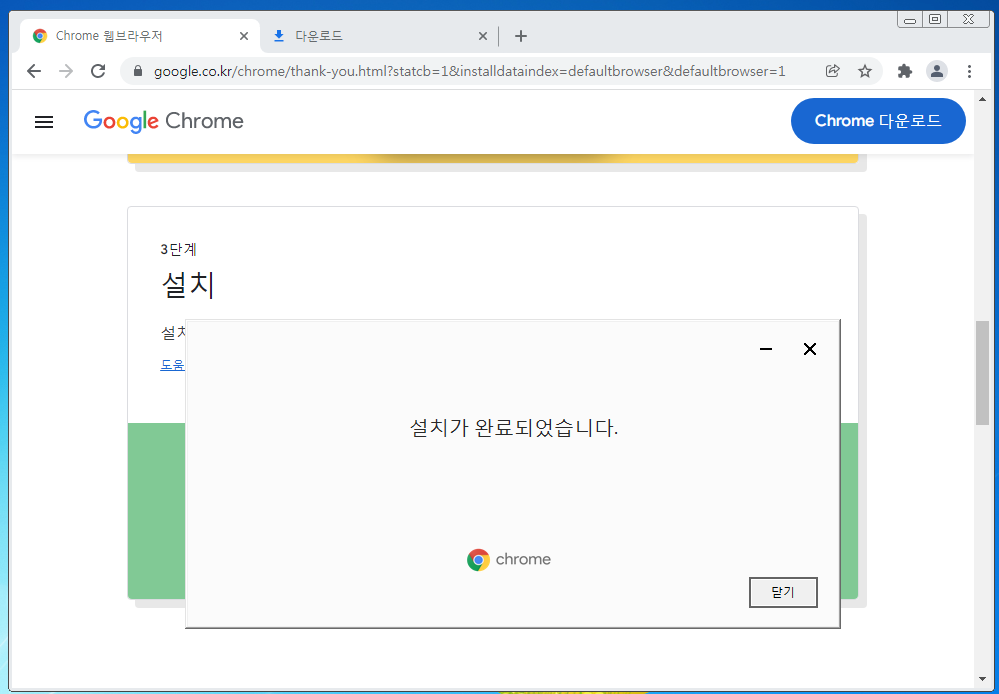Click the address bar URL field
Image resolution: width=999 pixels, height=694 pixels.
470,71
